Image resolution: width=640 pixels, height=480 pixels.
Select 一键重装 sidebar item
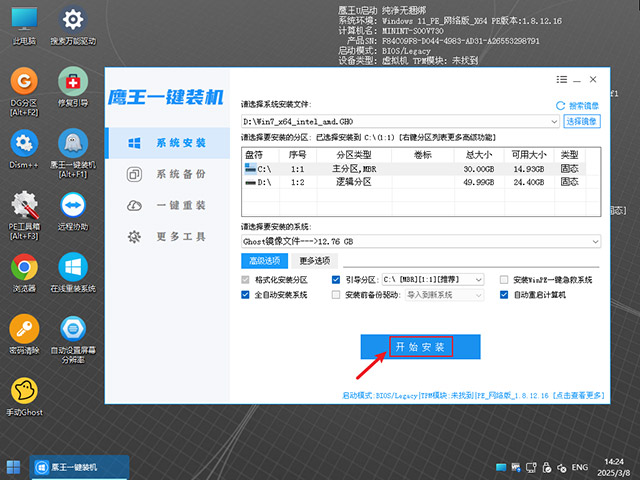(x=168, y=205)
